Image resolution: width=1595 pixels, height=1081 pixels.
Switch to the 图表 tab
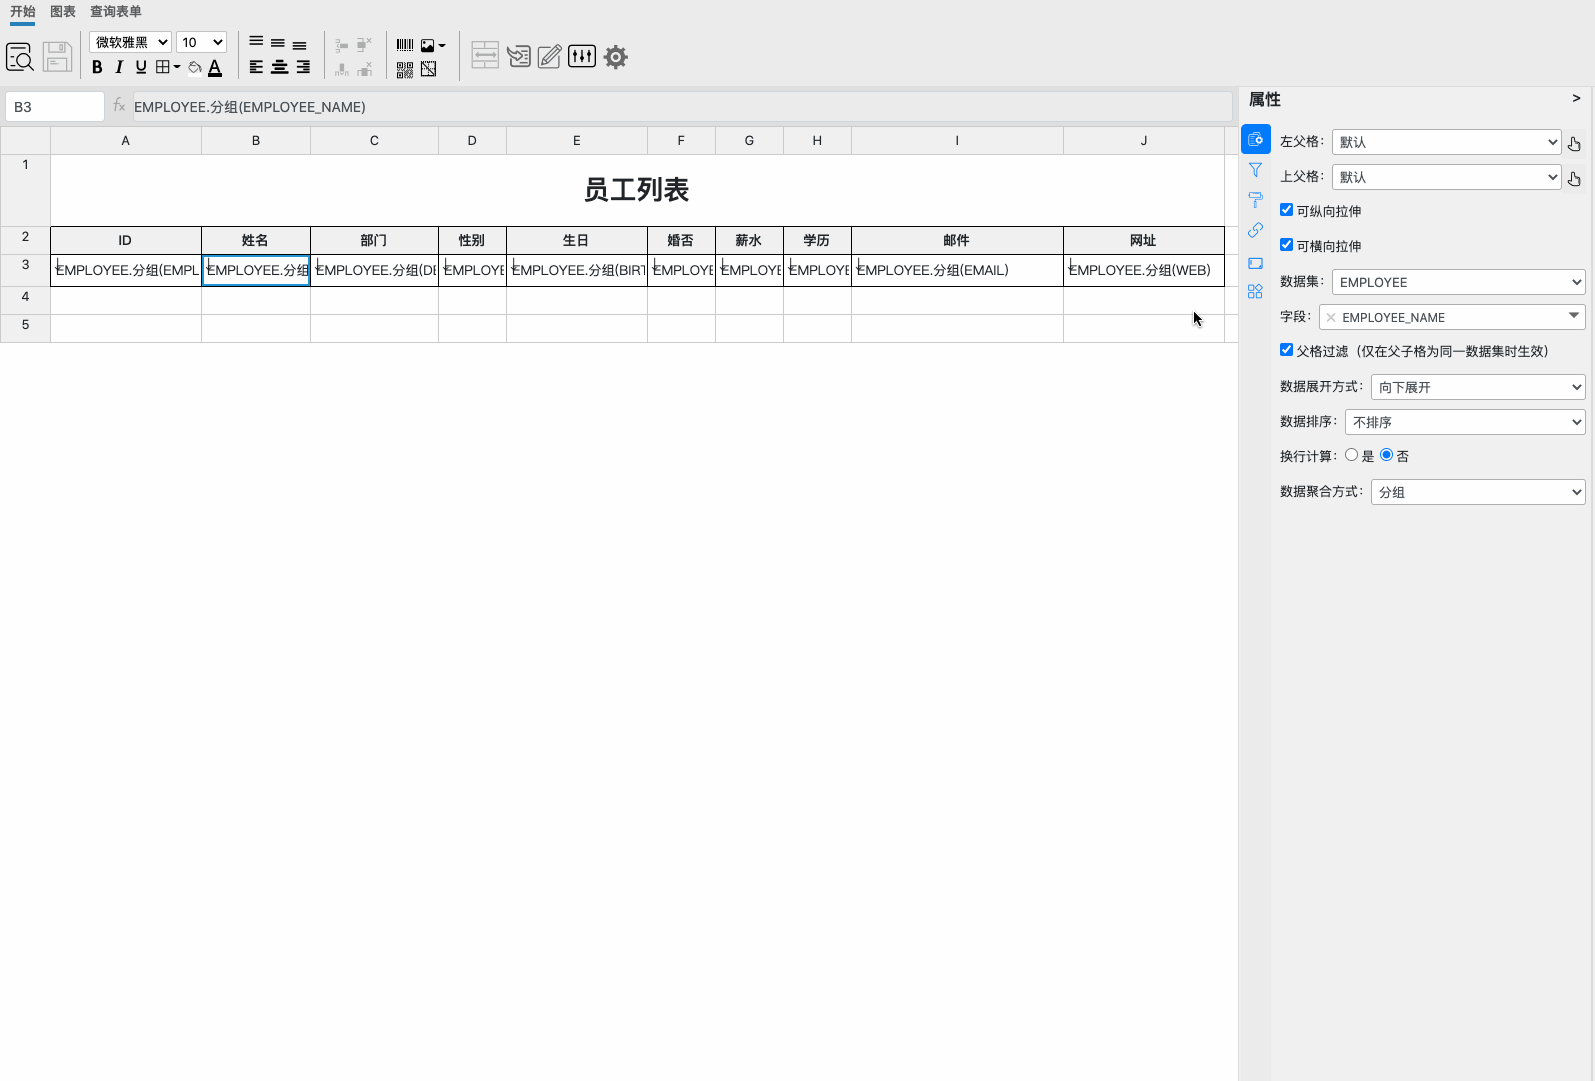[63, 11]
